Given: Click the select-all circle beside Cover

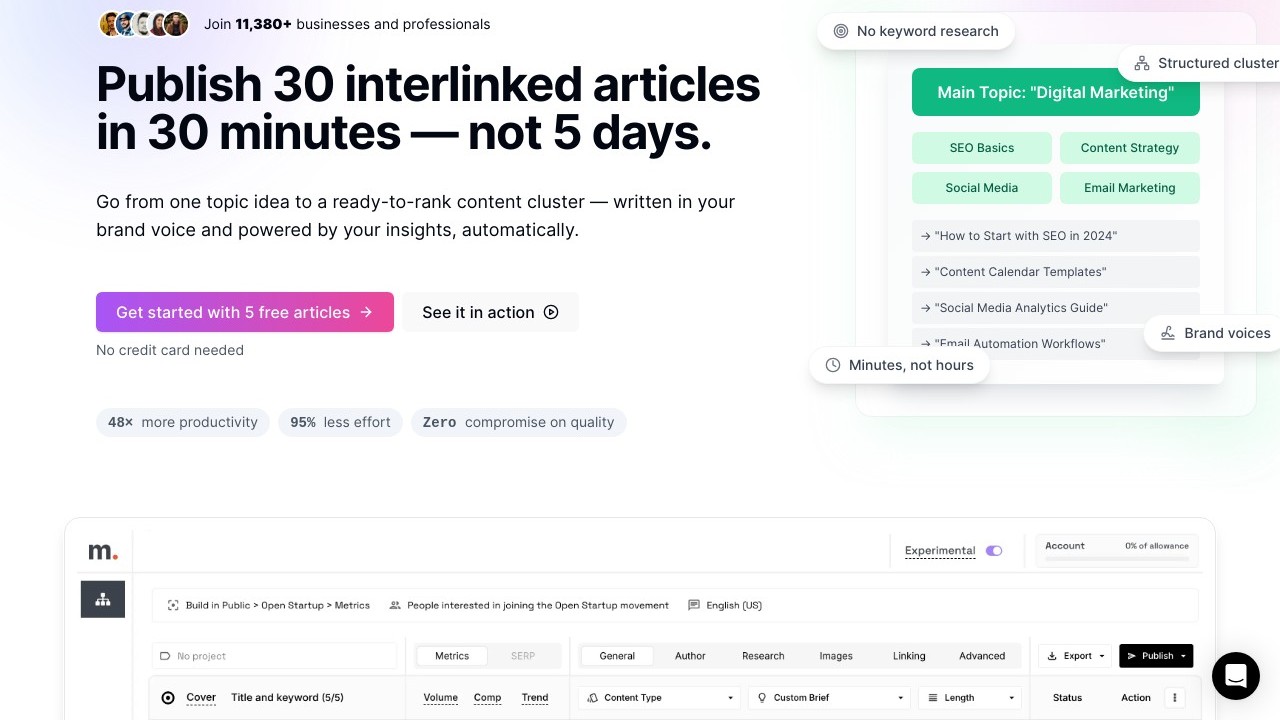Looking at the screenshot, I should pos(168,698).
